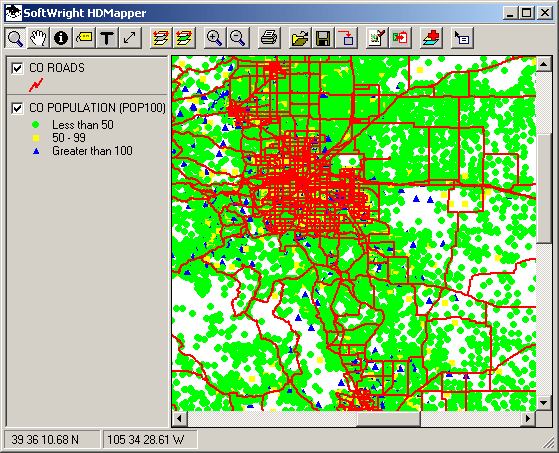Choose the yellow label tag tool
The height and width of the screenshot is (453, 559).
pyautogui.click(x=84, y=38)
